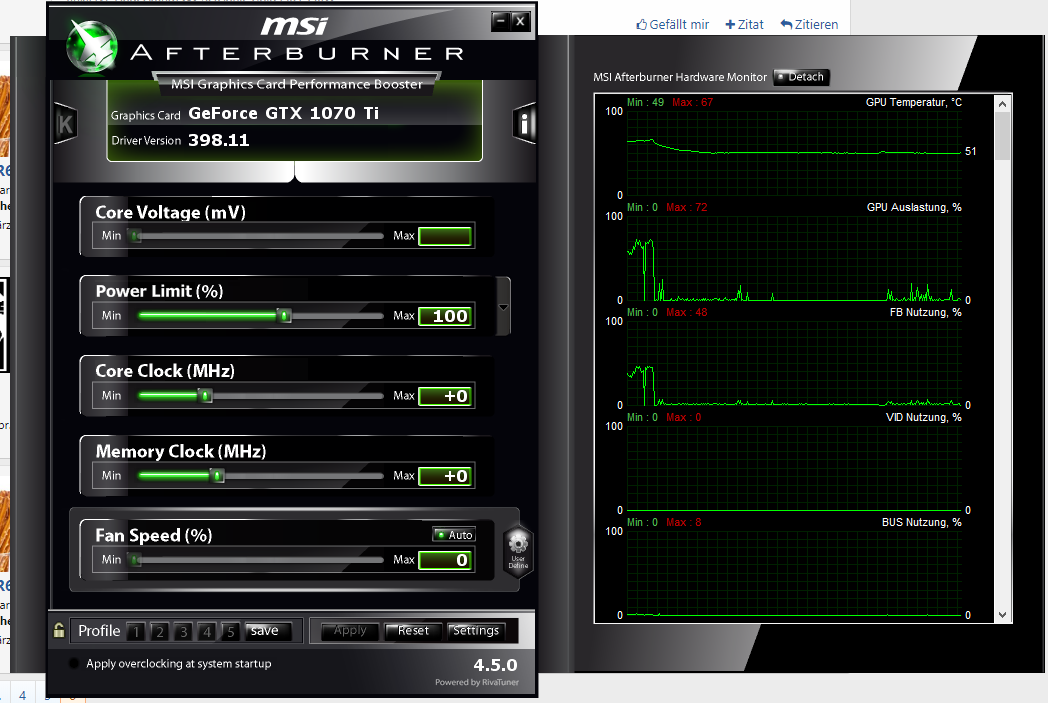The image size is (1048, 703).
Task: Click the BUS Nutzung graph label
Action: 922,522
